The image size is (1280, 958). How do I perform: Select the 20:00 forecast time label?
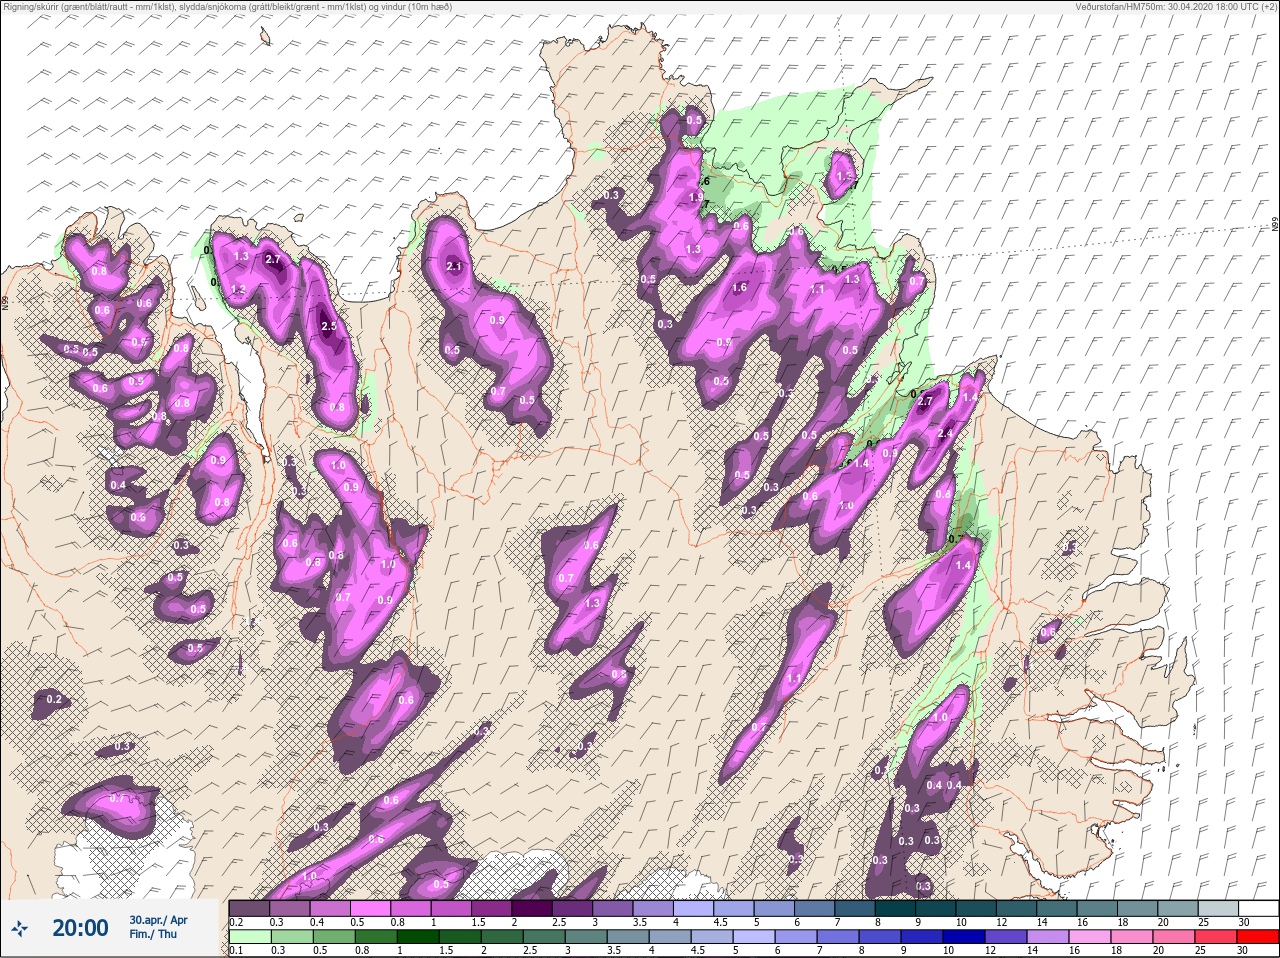(x=80, y=928)
